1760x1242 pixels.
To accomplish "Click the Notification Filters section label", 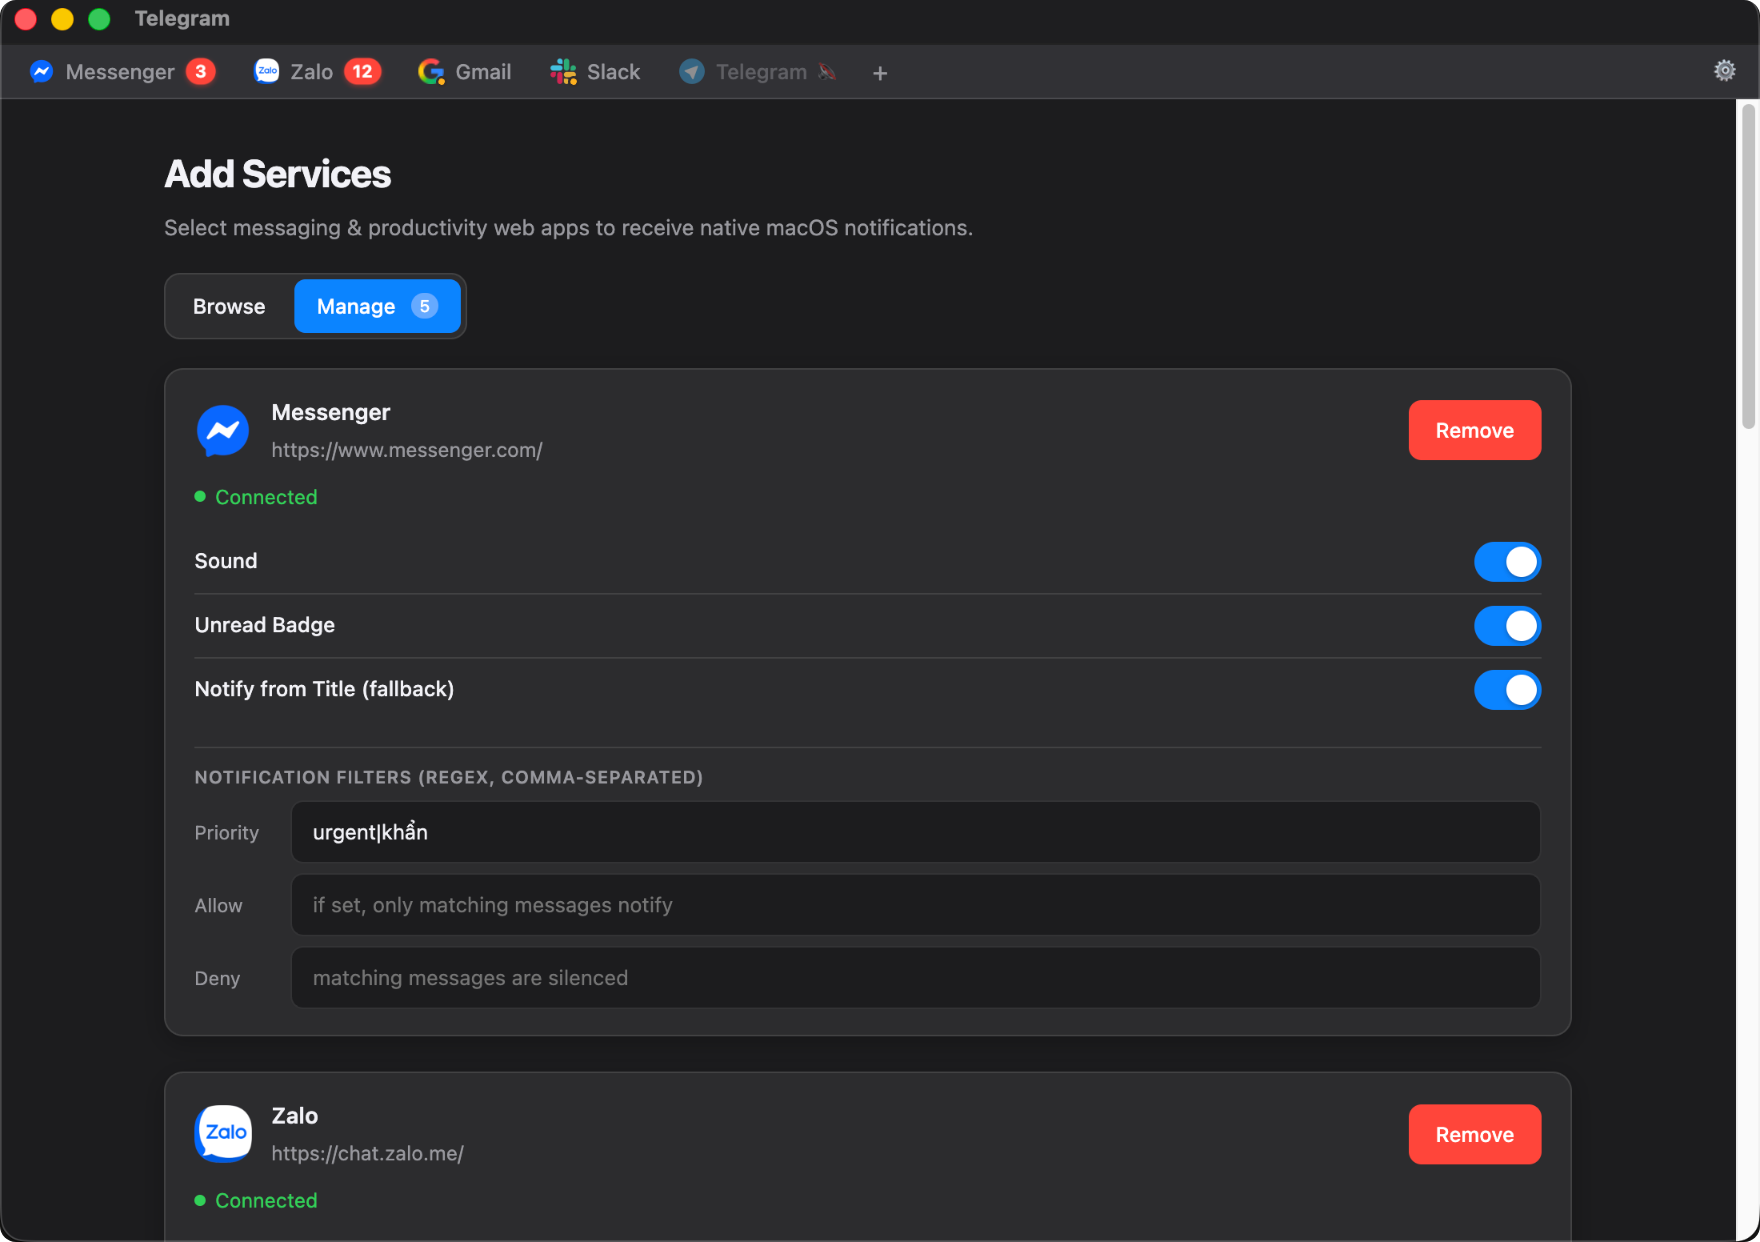I will [448, 777].
